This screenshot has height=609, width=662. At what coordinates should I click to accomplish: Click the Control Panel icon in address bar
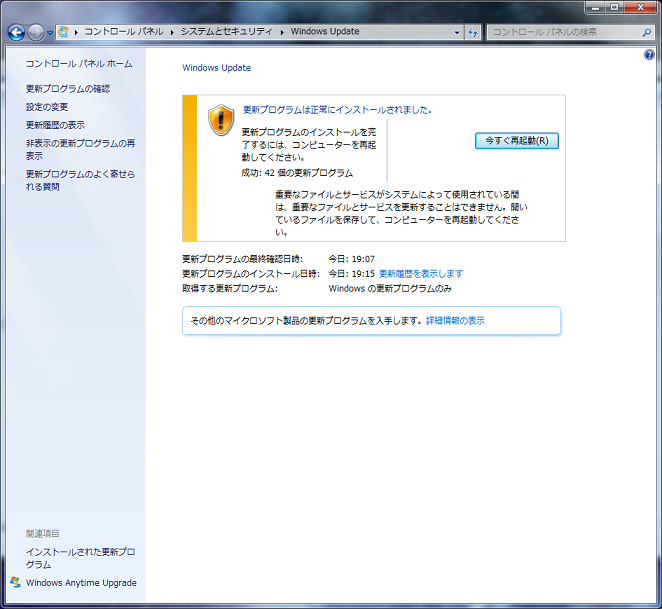tap(63, 32)
